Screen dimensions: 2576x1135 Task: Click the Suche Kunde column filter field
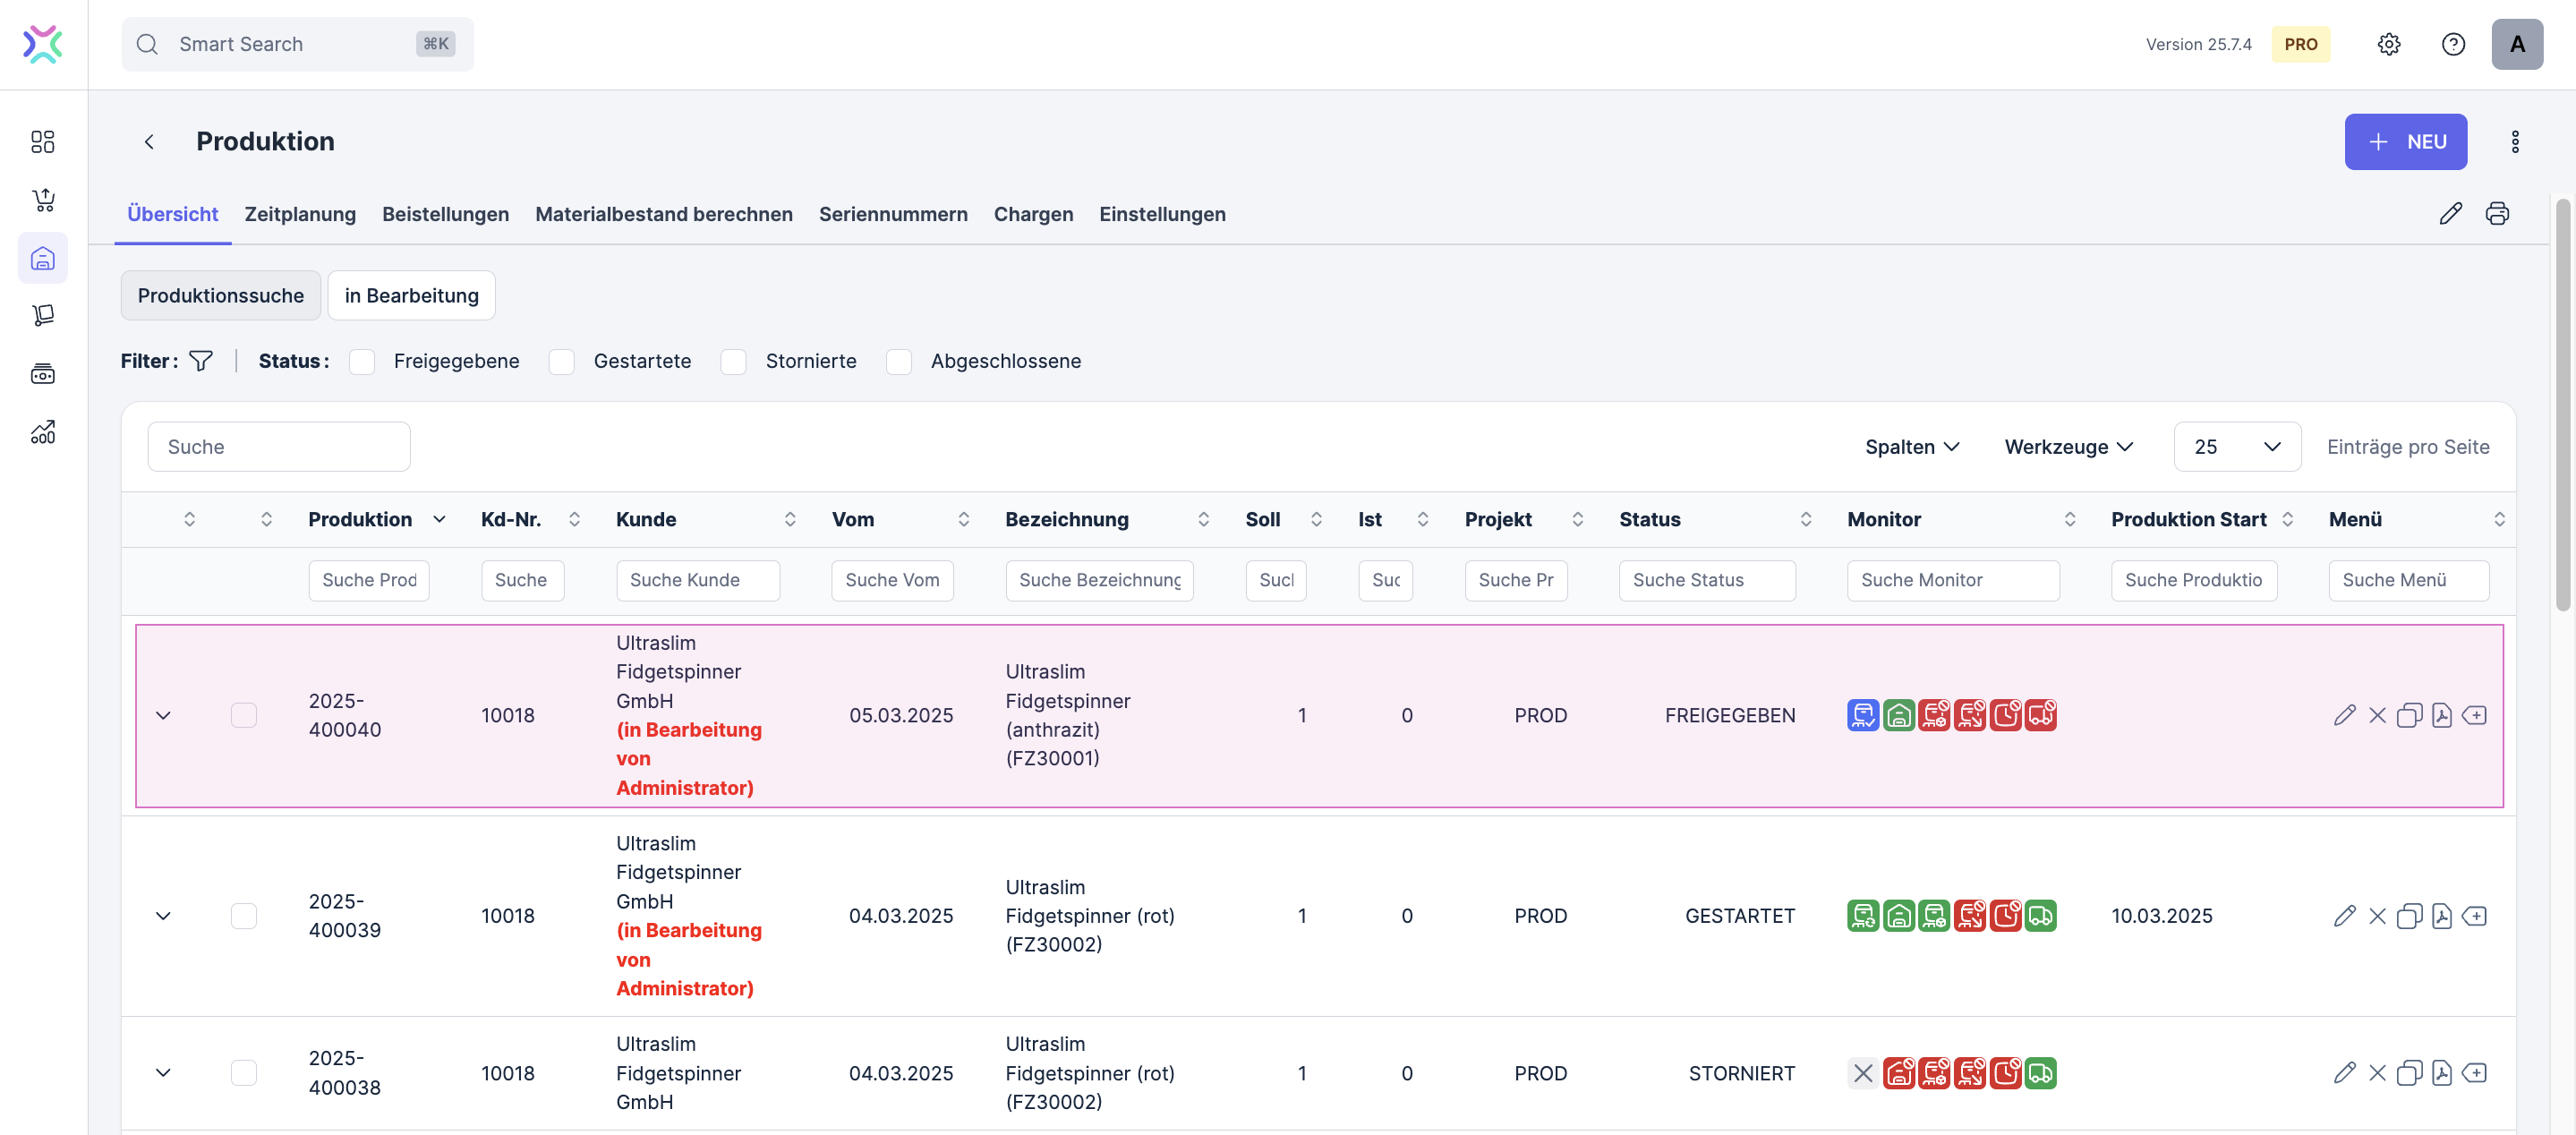click(x=697, y=580)
